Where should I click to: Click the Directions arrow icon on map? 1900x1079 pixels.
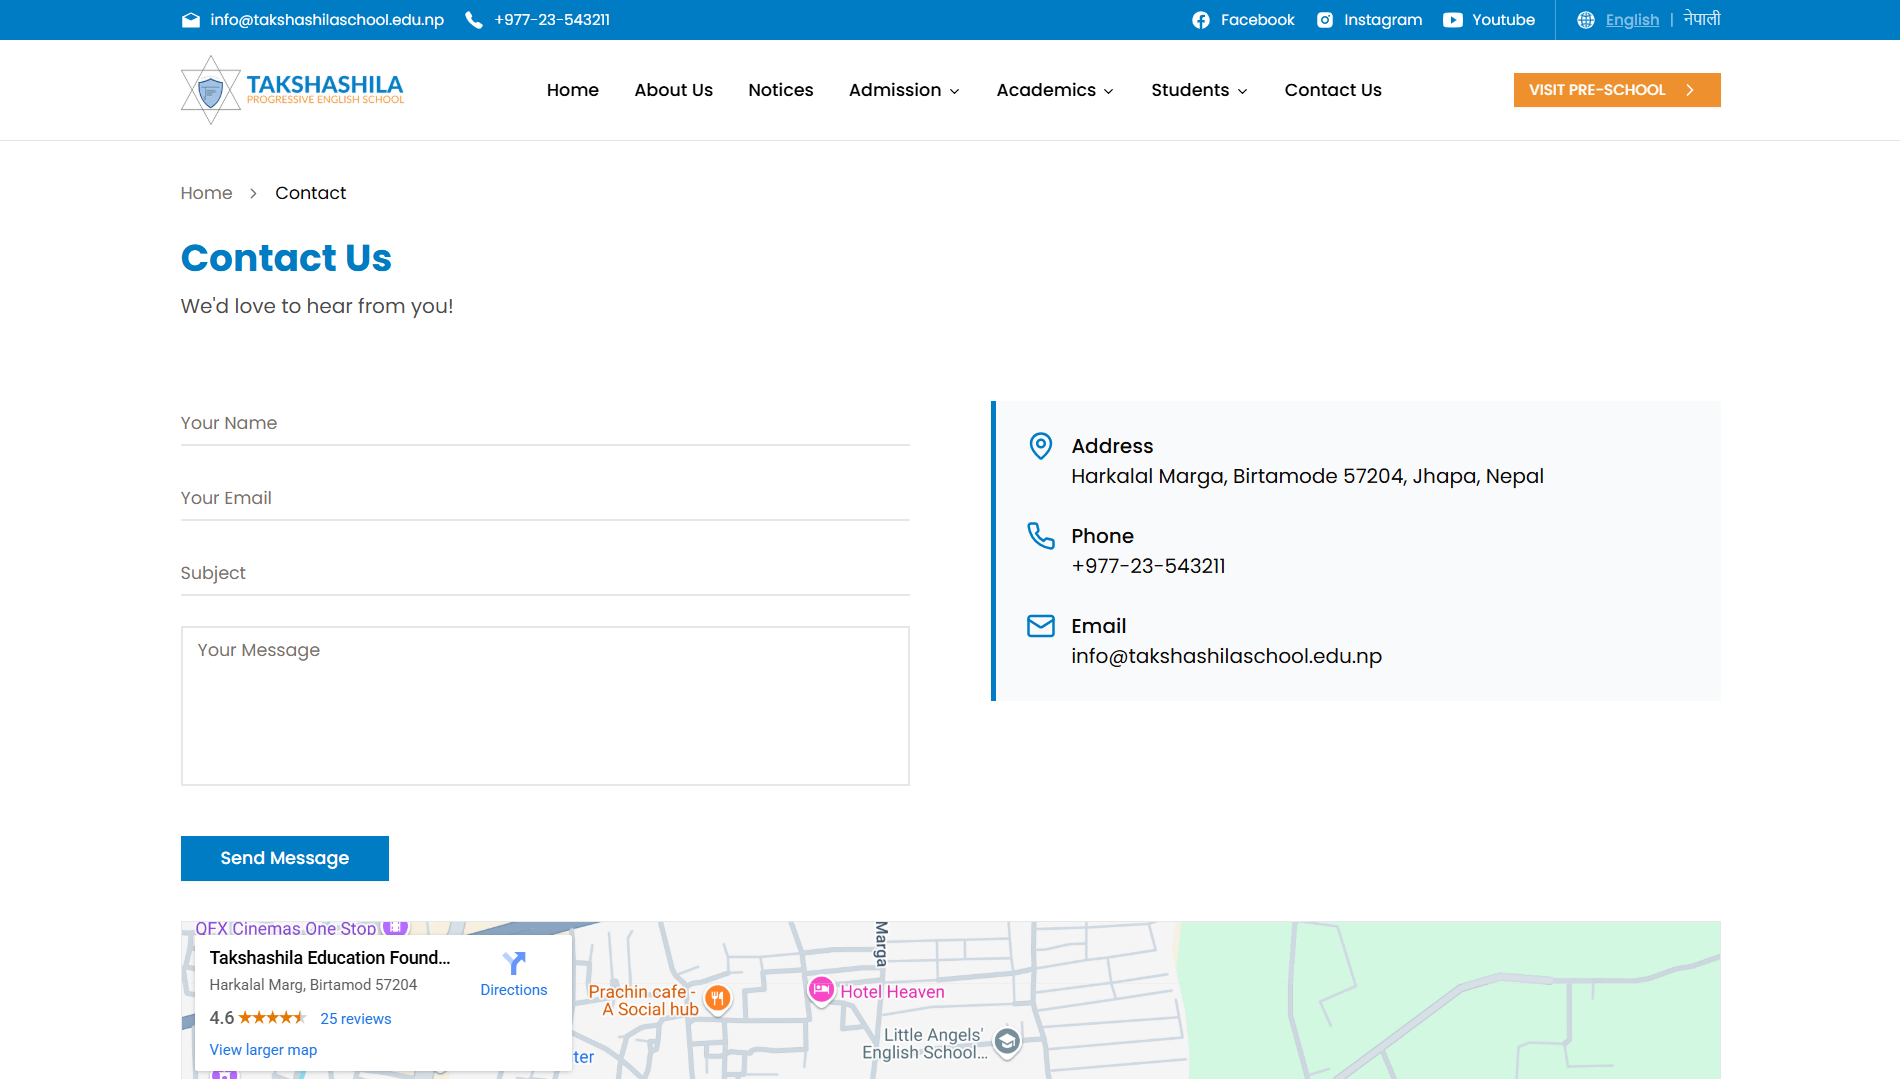coord(514,964)
